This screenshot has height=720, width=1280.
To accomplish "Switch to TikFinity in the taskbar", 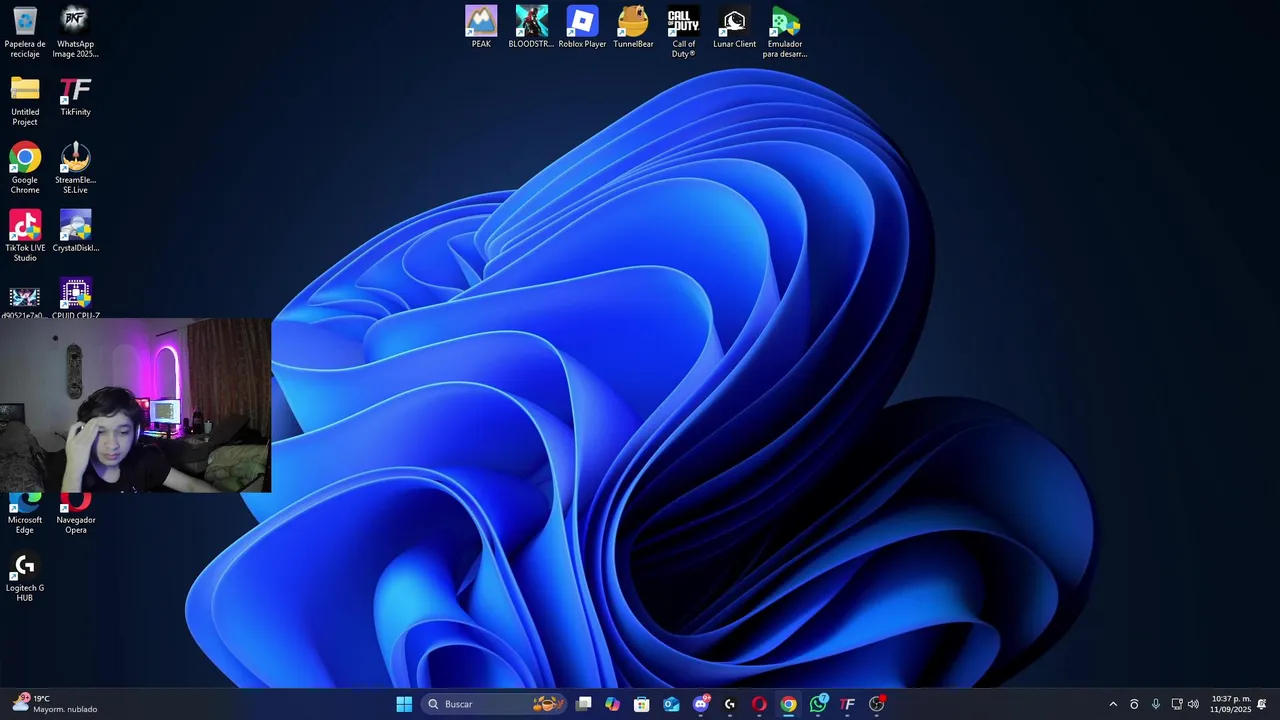I will [847, 704].
